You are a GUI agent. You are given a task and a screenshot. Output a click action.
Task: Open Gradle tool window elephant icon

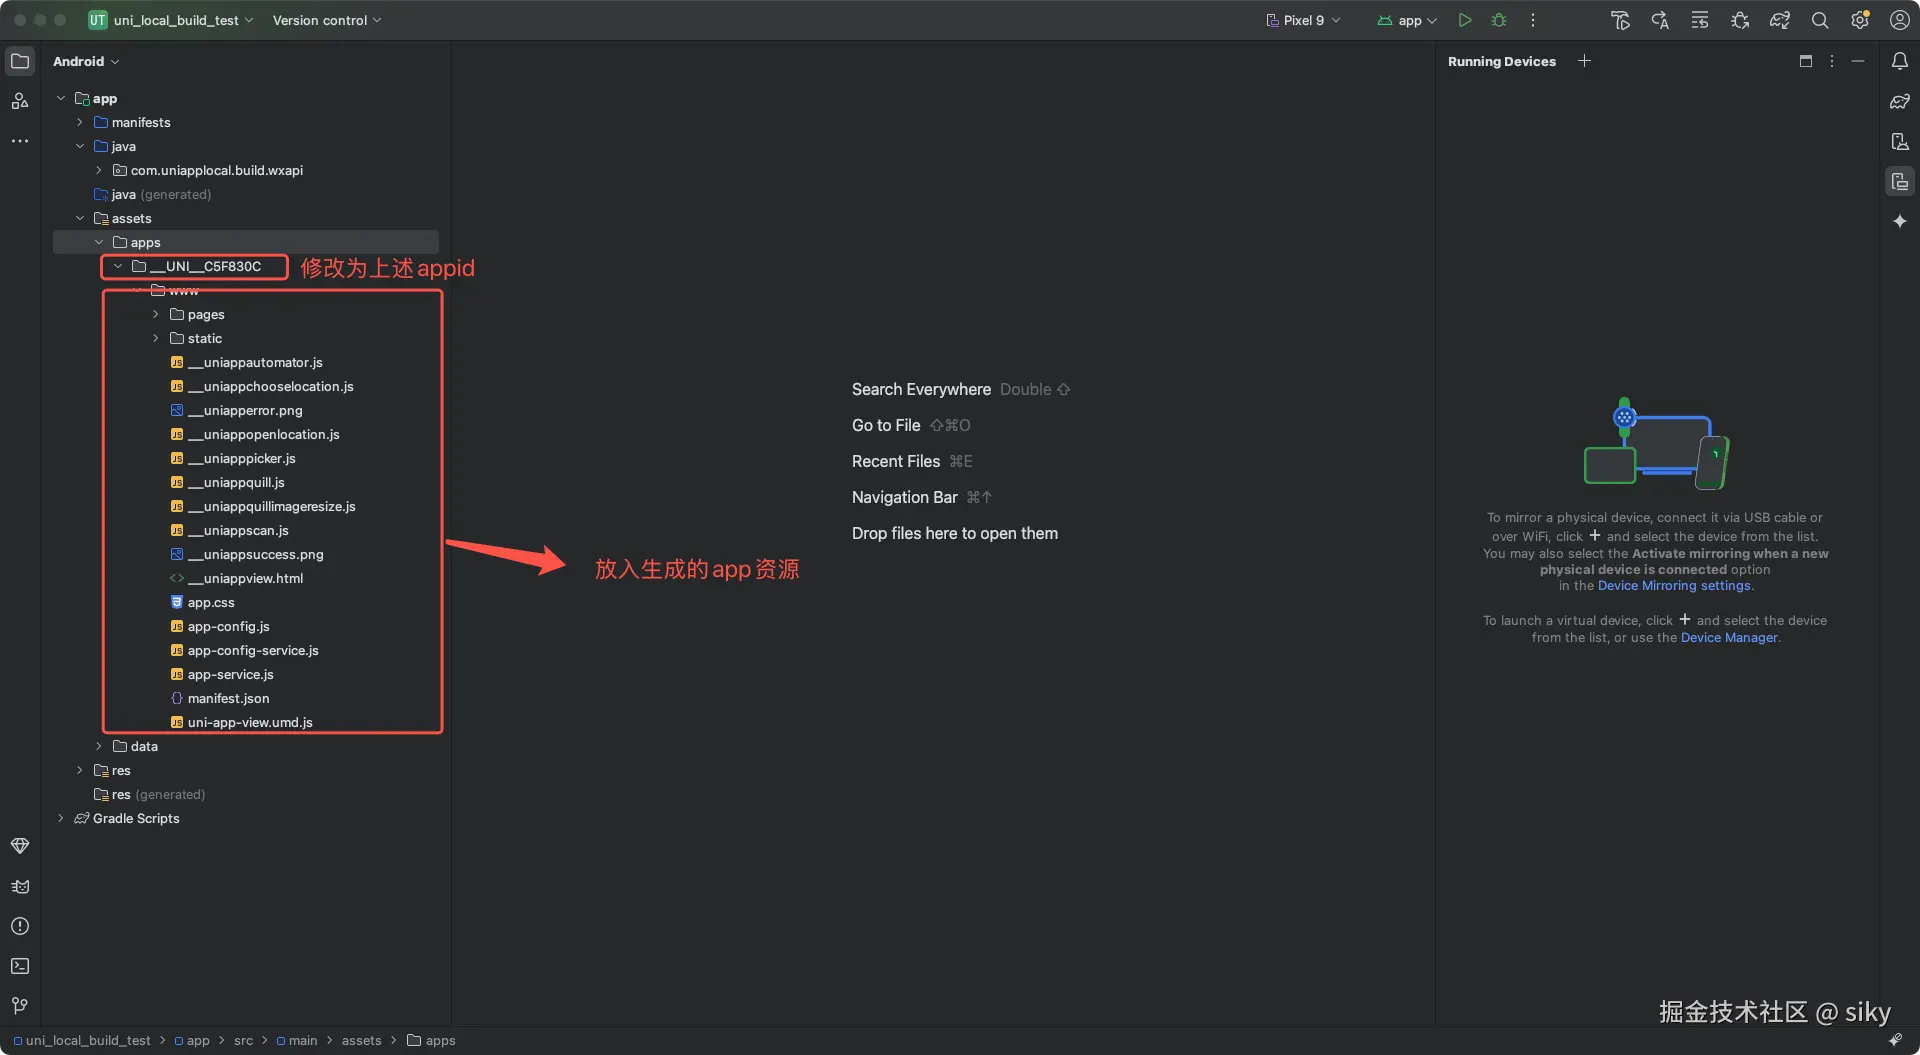tap(1900, 101)
